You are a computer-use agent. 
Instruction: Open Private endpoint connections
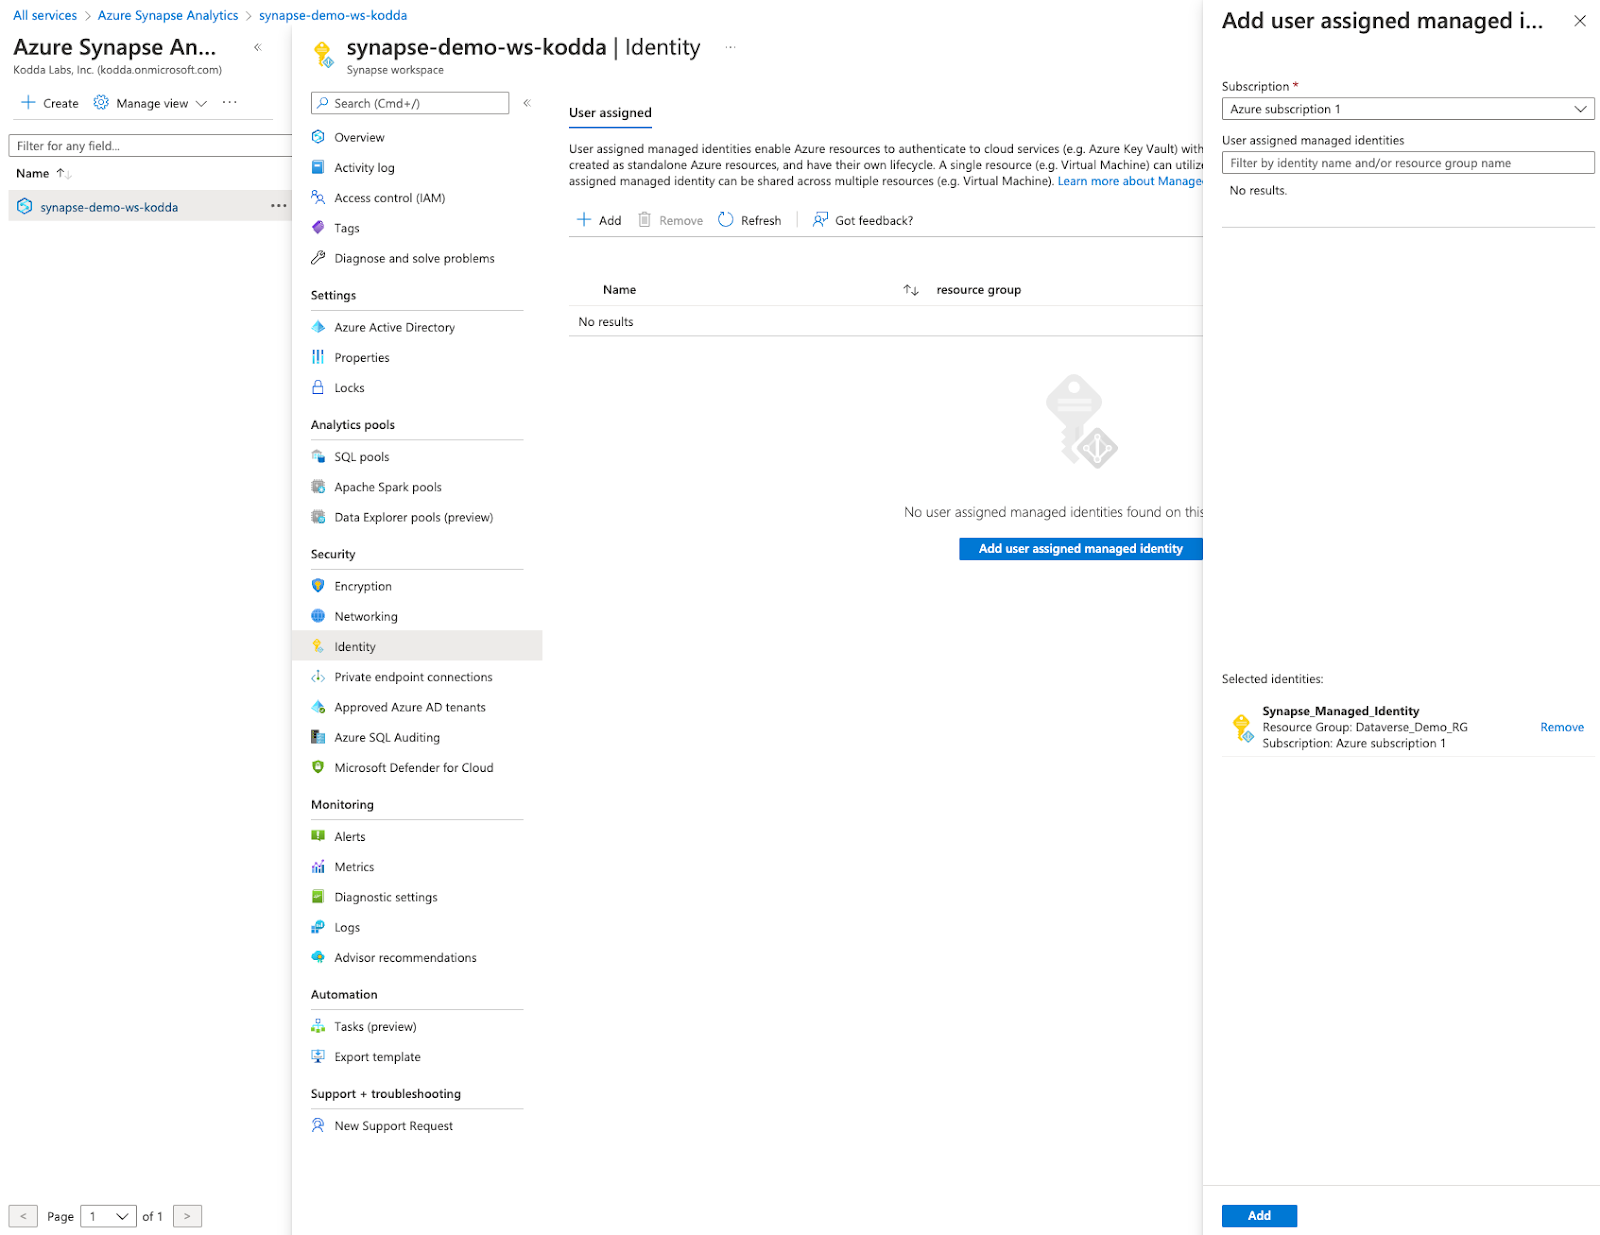tap(413, 677)
